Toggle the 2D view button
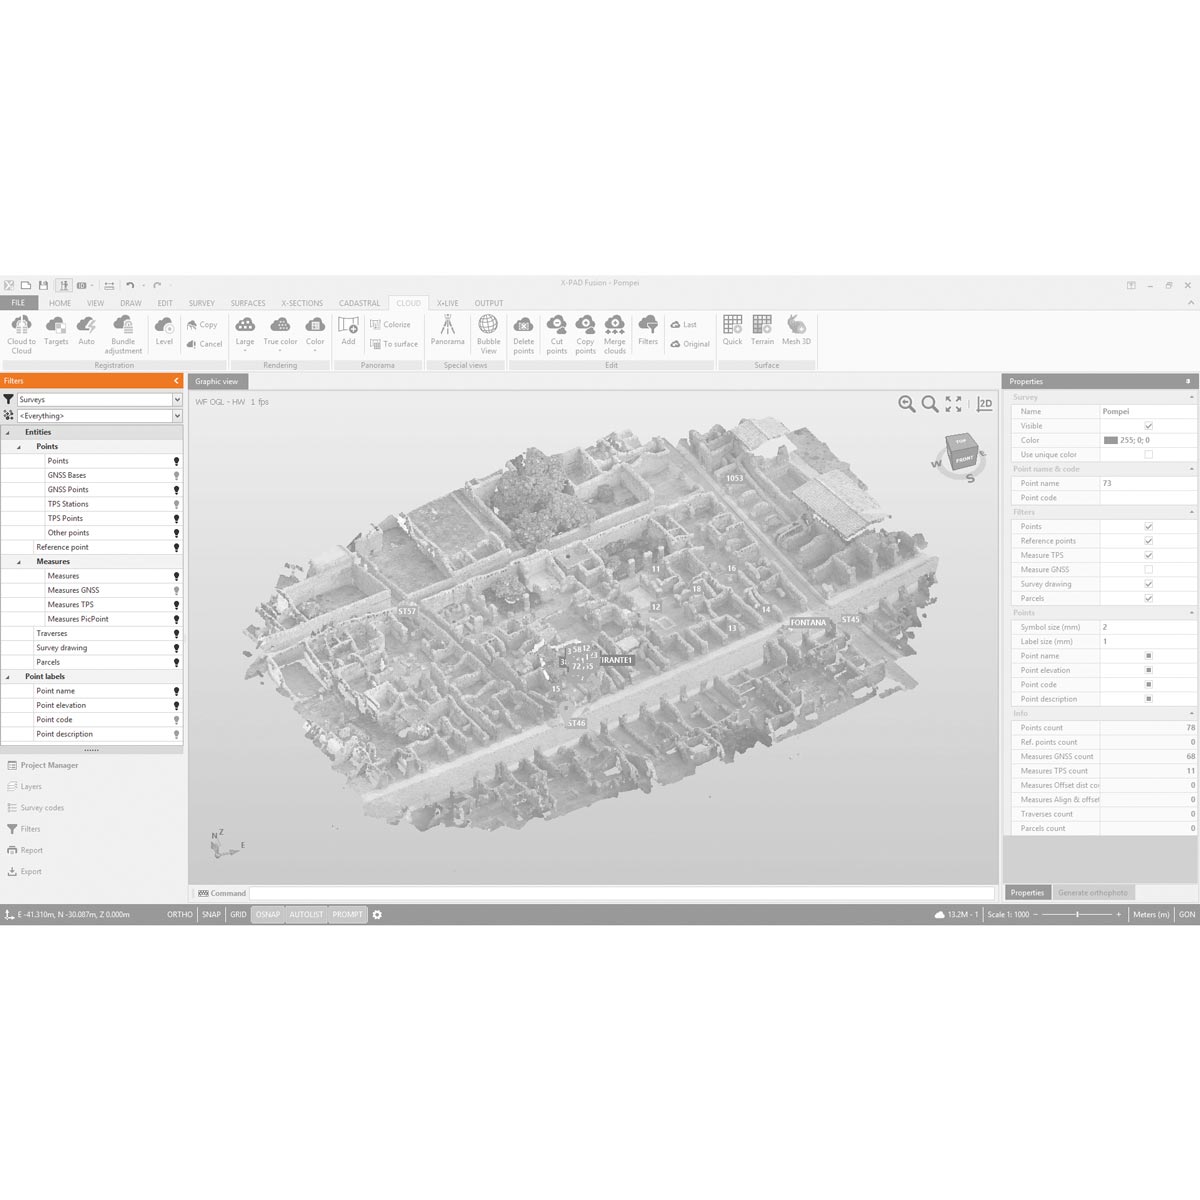 [x=985, y=404]
